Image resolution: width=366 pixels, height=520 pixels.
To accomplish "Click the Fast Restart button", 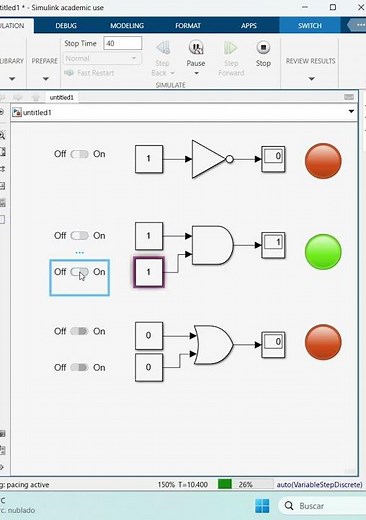I will pyautogui.click(x=89, y=73).
